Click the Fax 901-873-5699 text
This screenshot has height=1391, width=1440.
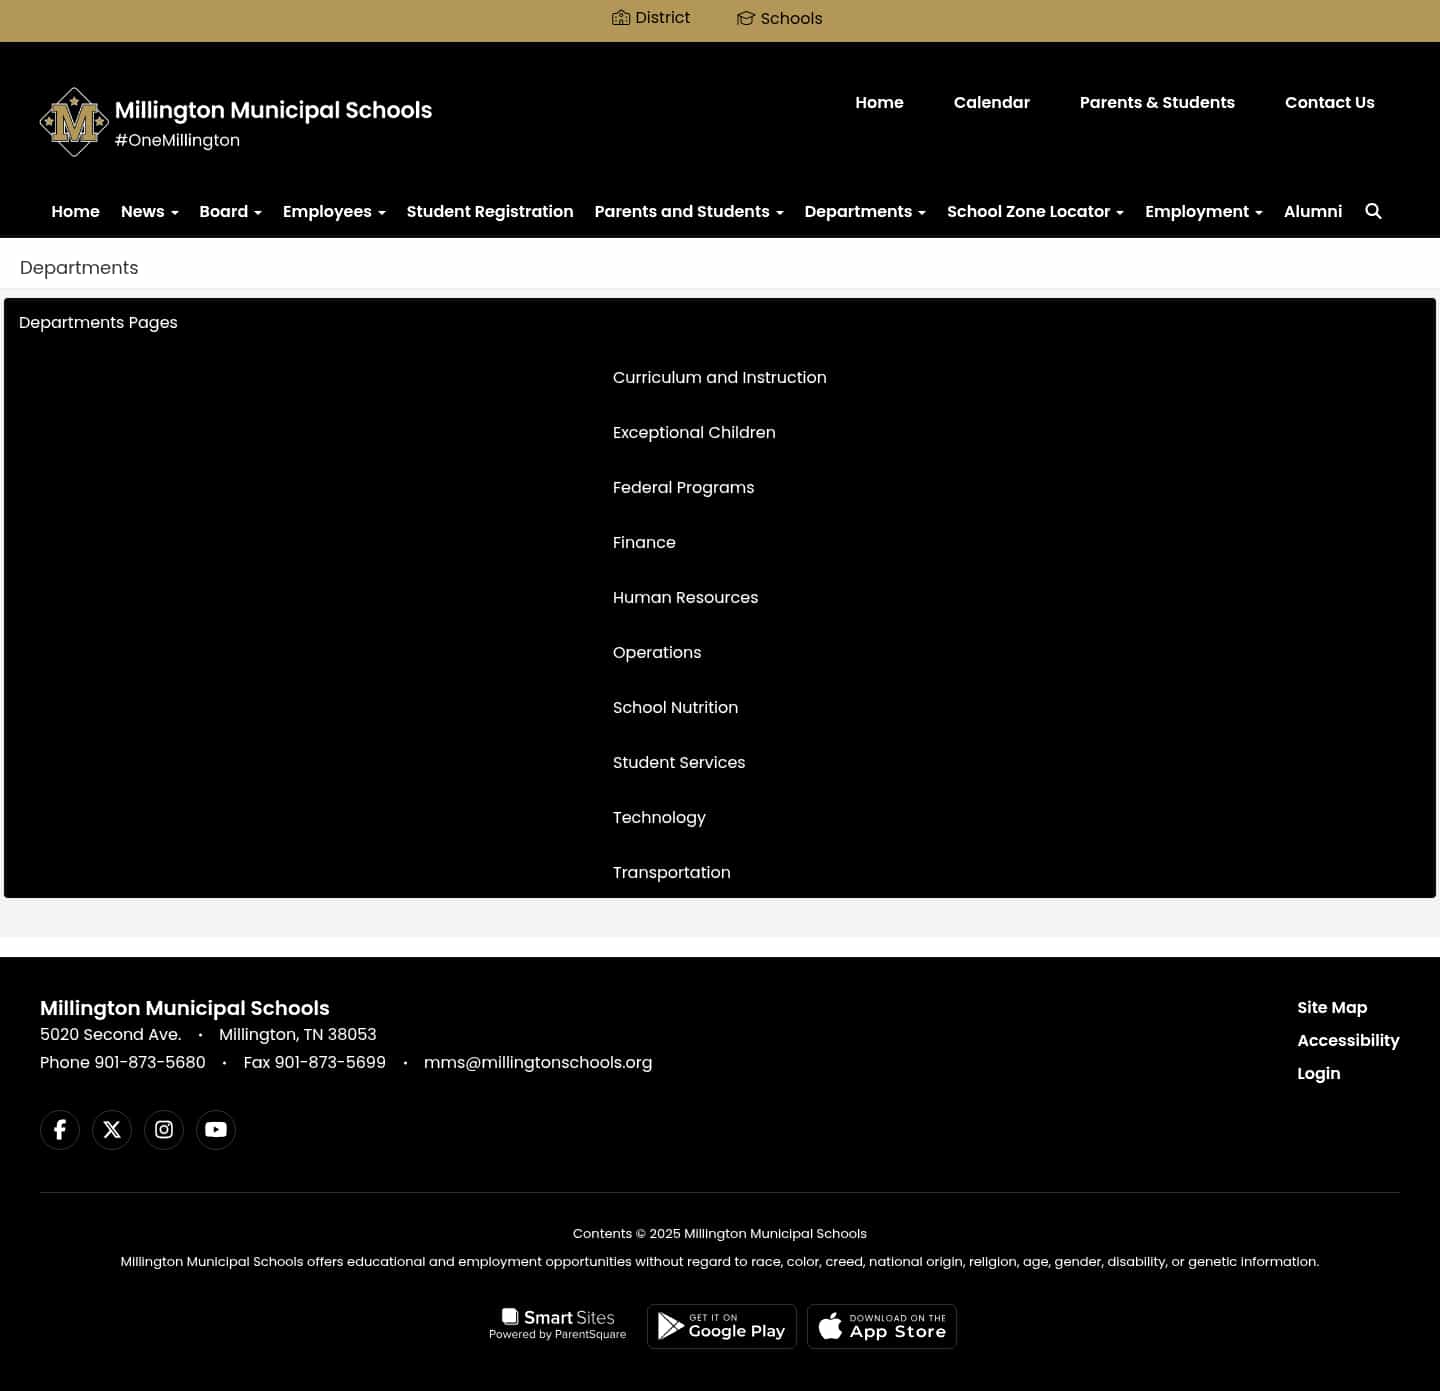(x=315, y=1062)
